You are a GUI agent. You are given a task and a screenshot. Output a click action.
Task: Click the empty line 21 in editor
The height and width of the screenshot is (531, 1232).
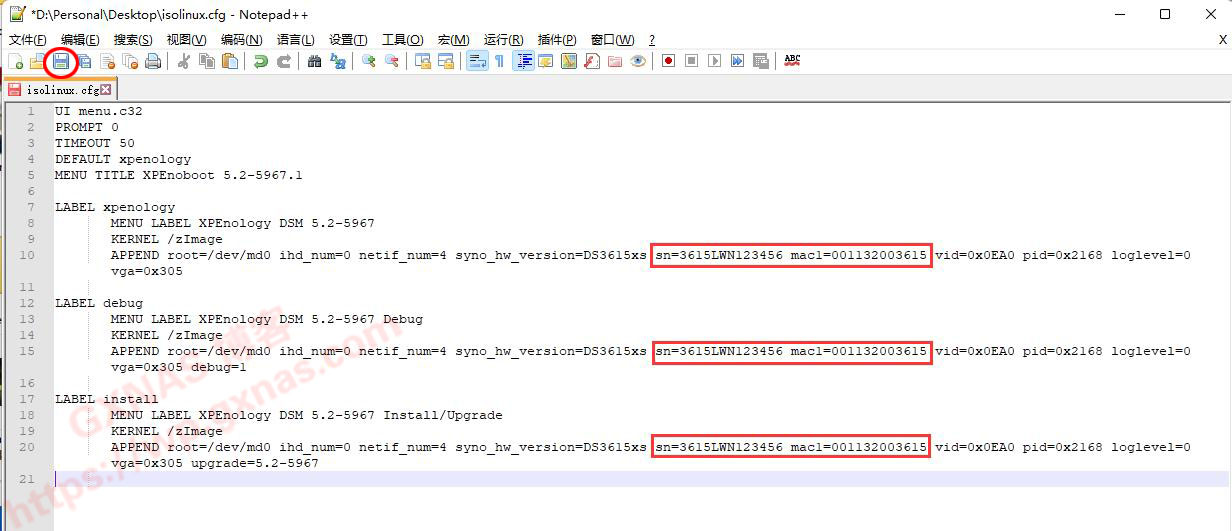(640, 479)
